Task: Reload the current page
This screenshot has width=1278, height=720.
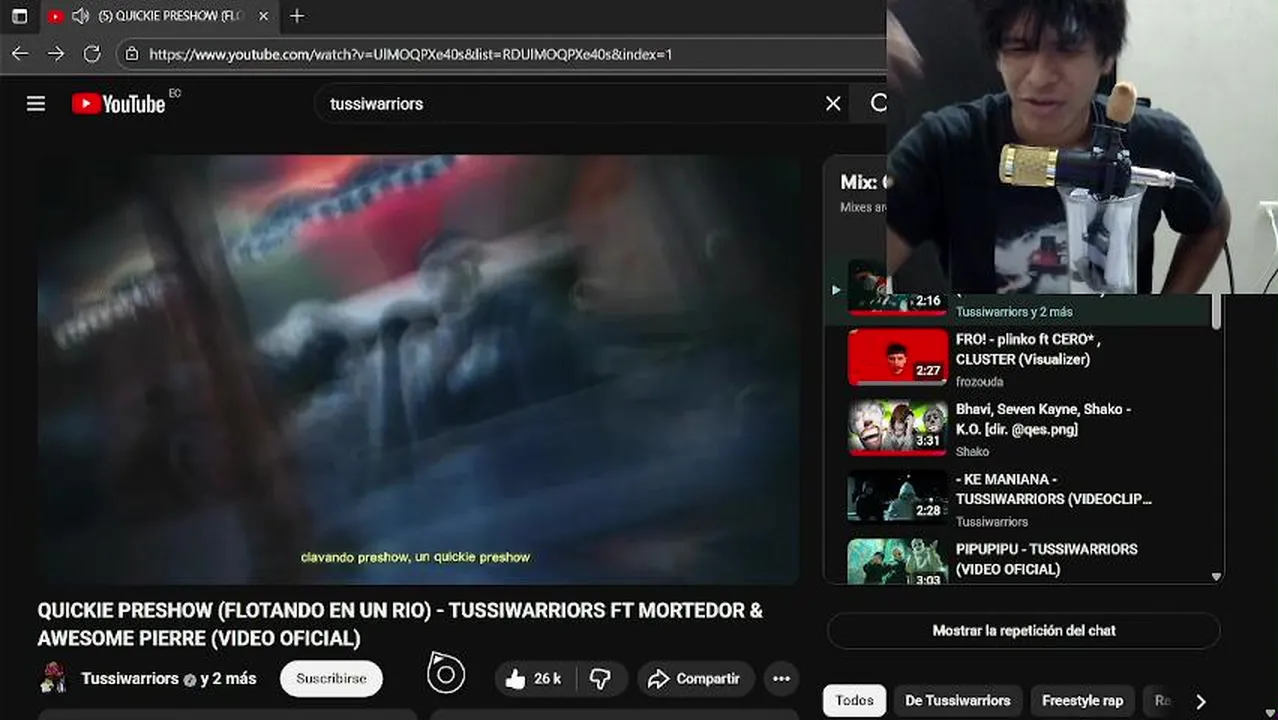Action: click(92, 54)
